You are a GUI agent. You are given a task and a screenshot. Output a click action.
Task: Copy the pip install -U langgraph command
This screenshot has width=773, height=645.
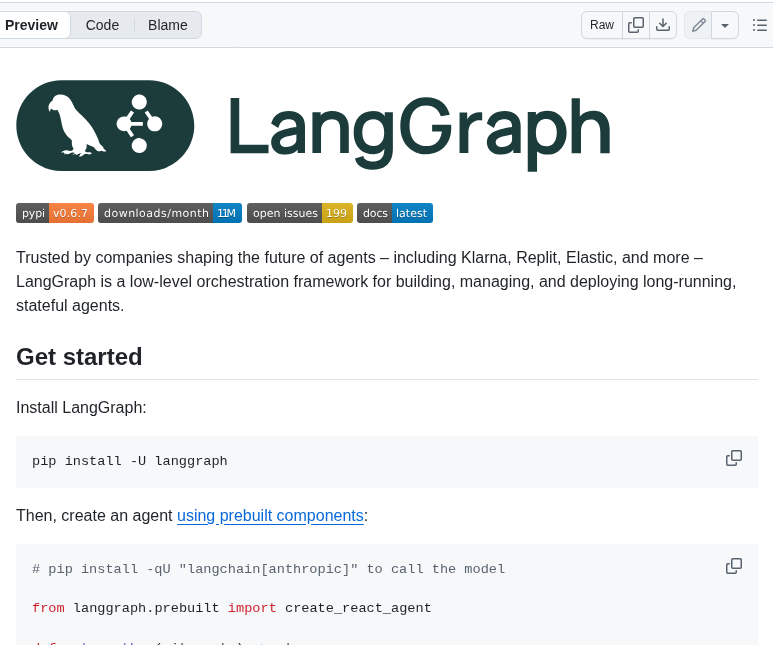coord(734,458)
